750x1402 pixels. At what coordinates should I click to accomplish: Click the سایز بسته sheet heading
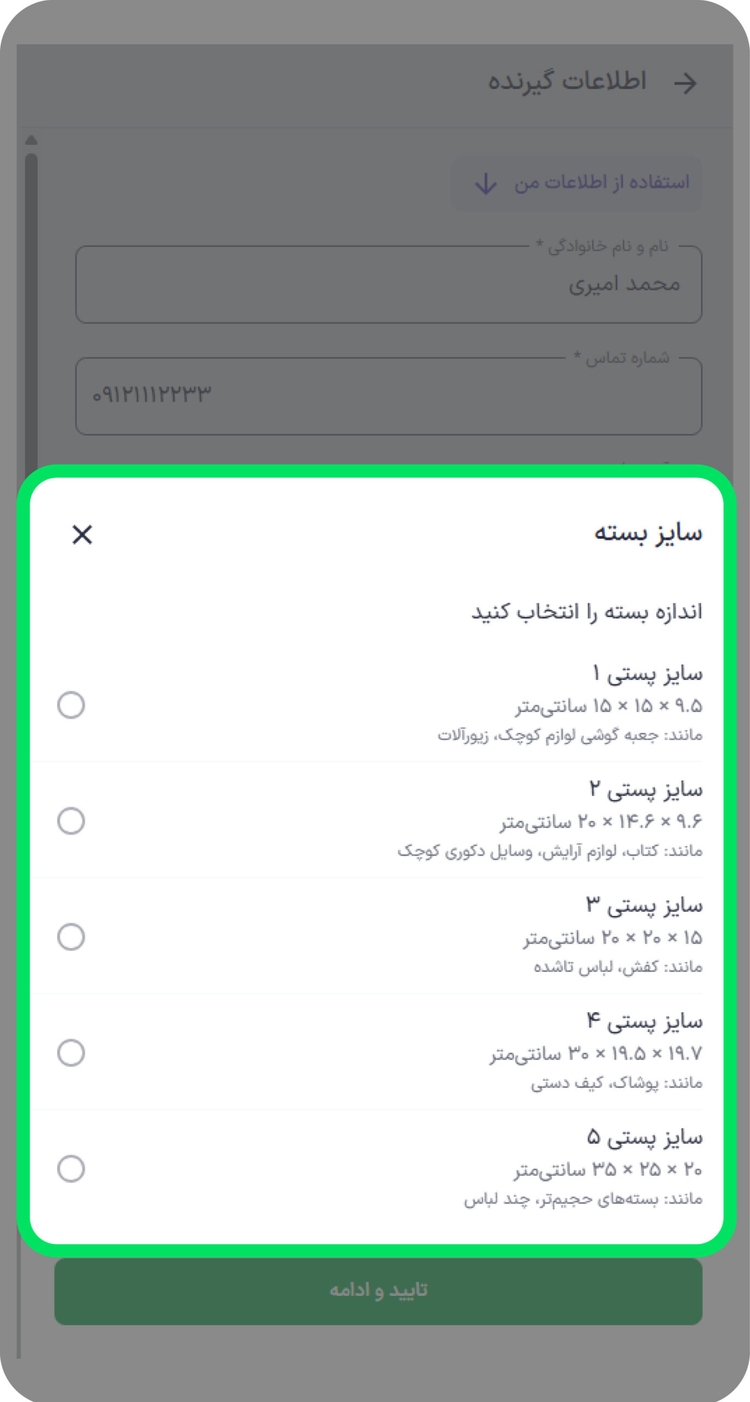649,533
